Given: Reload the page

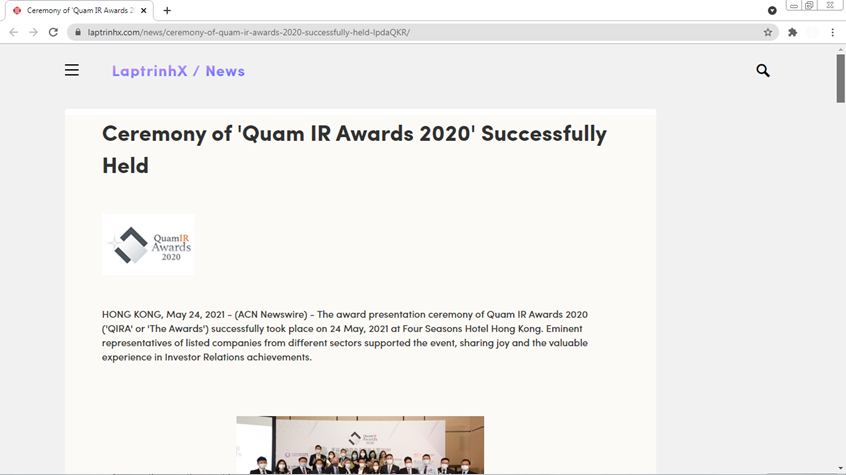Looking at the screenshot, I should [x=53, y=32].
